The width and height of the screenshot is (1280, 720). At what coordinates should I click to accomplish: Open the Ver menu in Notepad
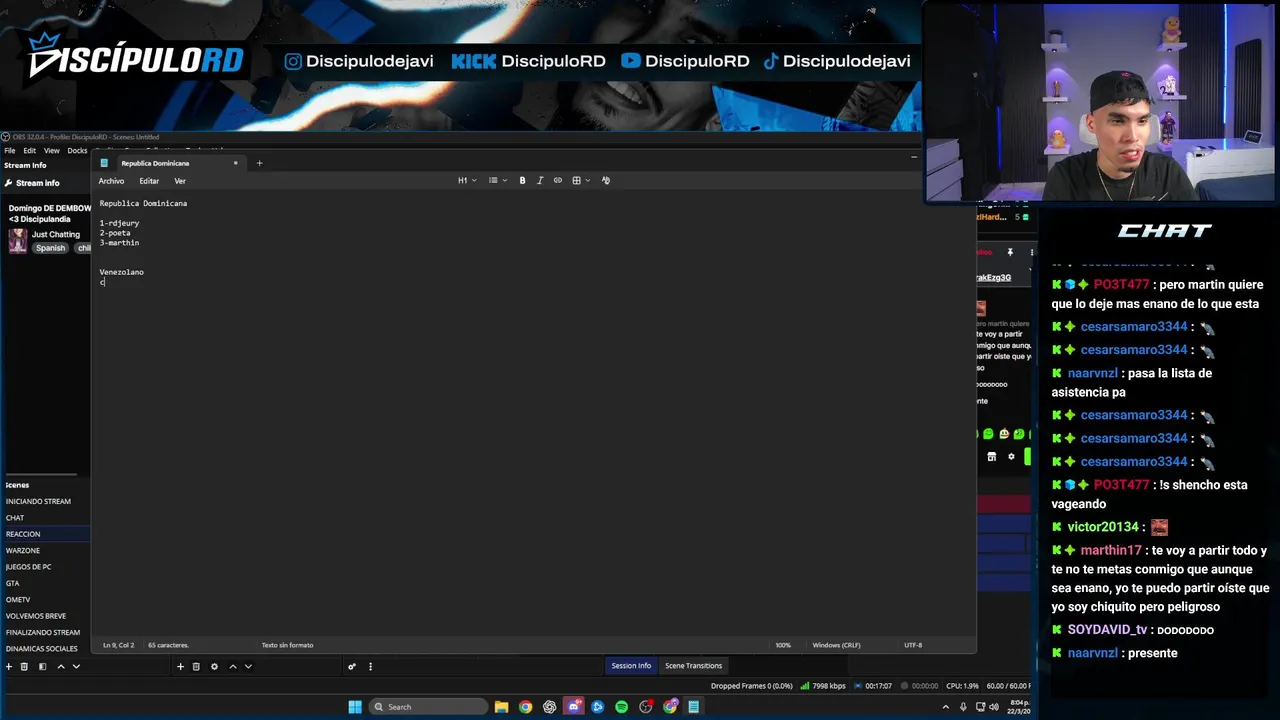[x=180, y=181]
